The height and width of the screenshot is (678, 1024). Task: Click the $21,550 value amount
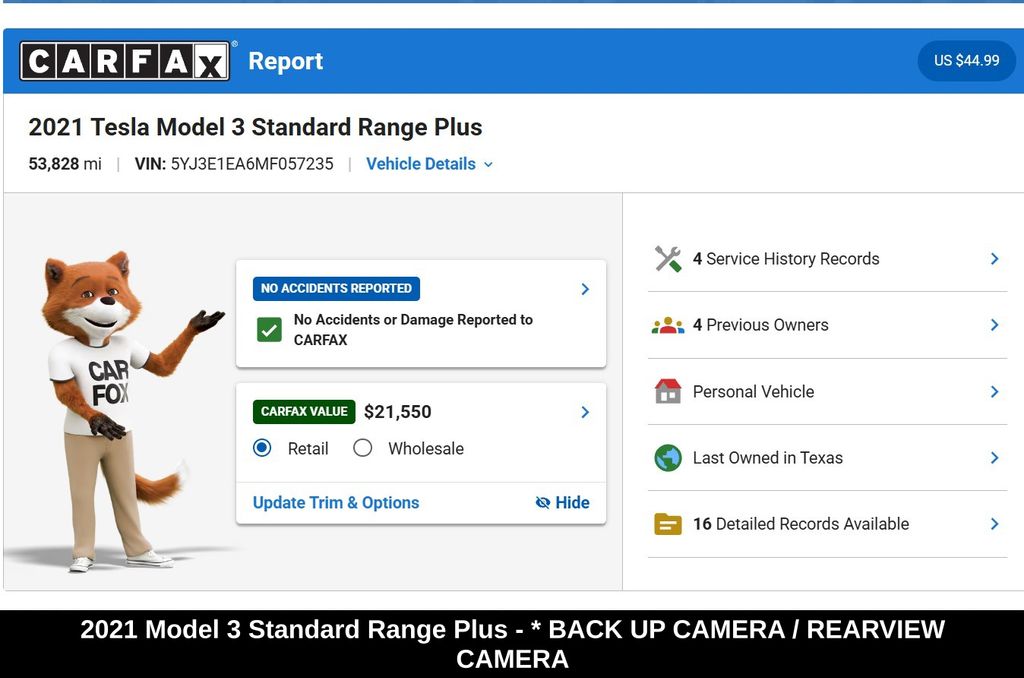tap(397, 412)
